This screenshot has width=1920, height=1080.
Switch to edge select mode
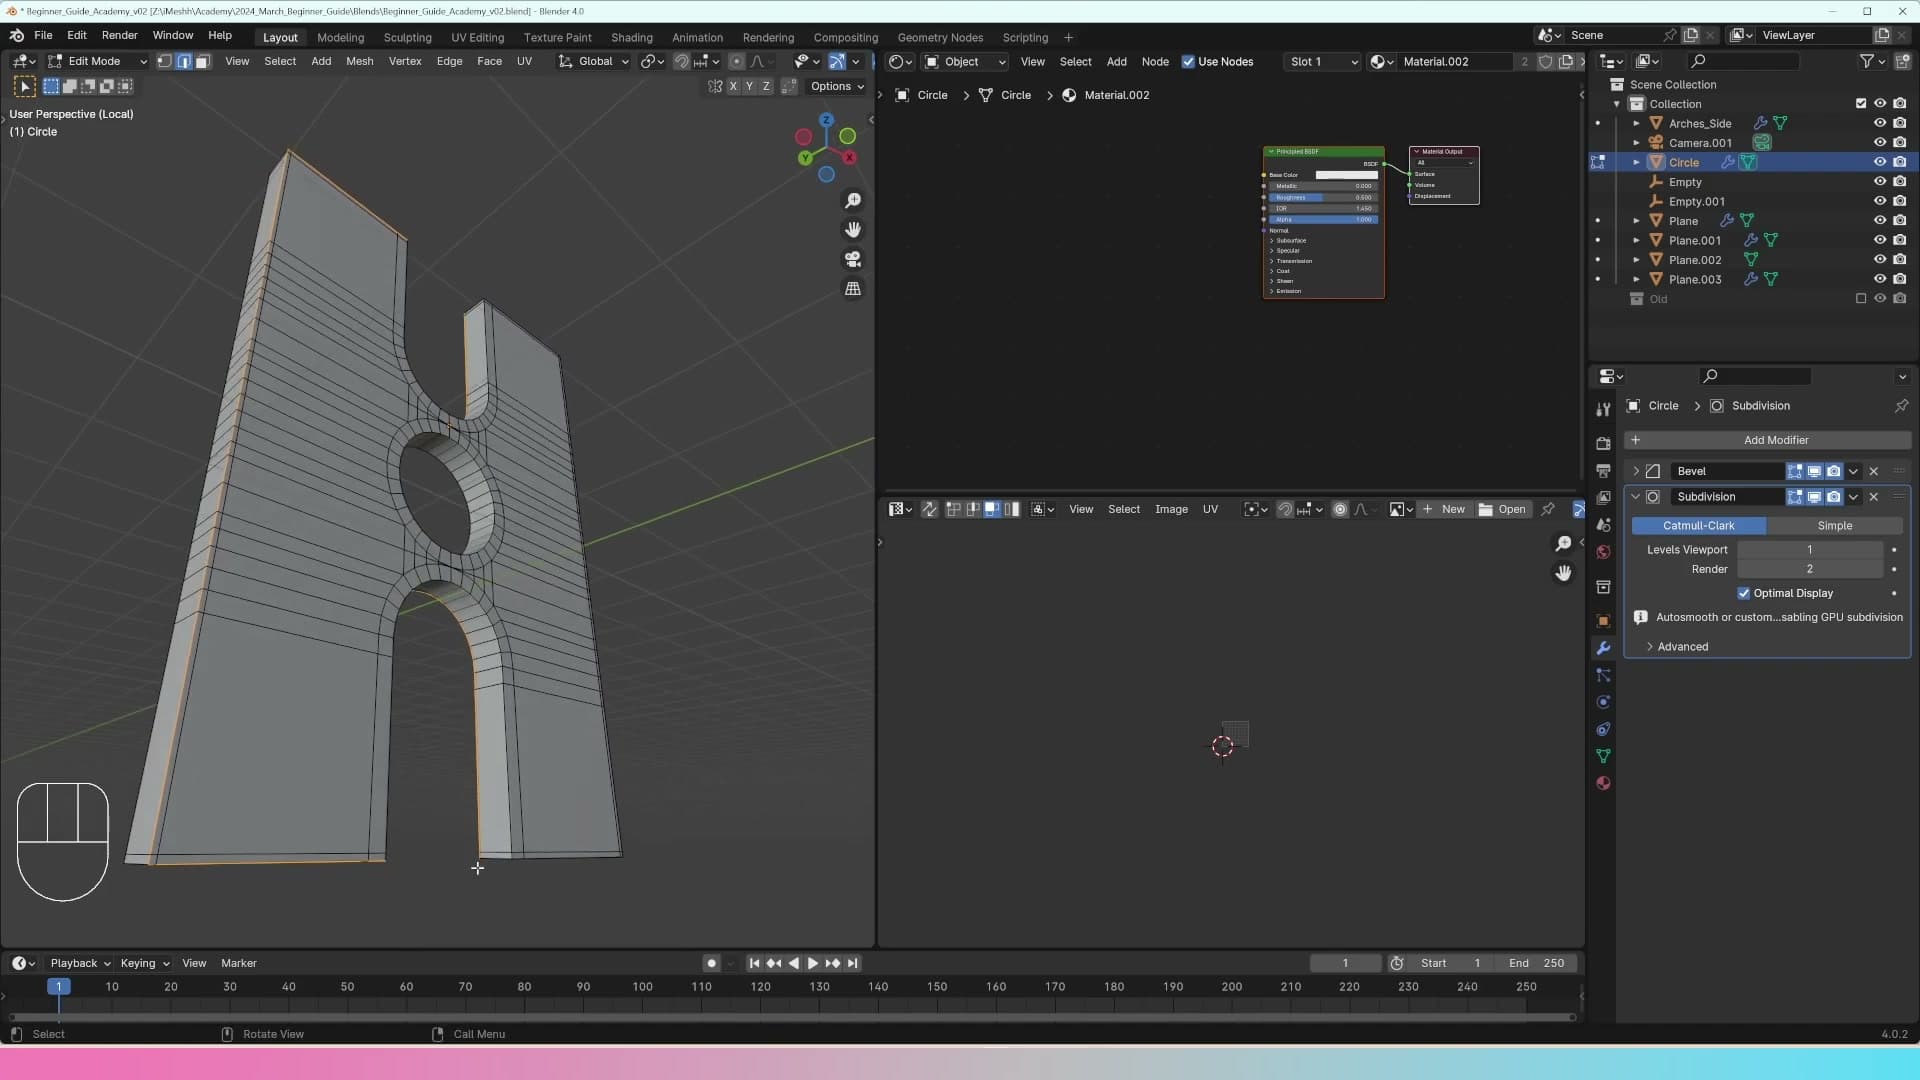pos(184,62)
